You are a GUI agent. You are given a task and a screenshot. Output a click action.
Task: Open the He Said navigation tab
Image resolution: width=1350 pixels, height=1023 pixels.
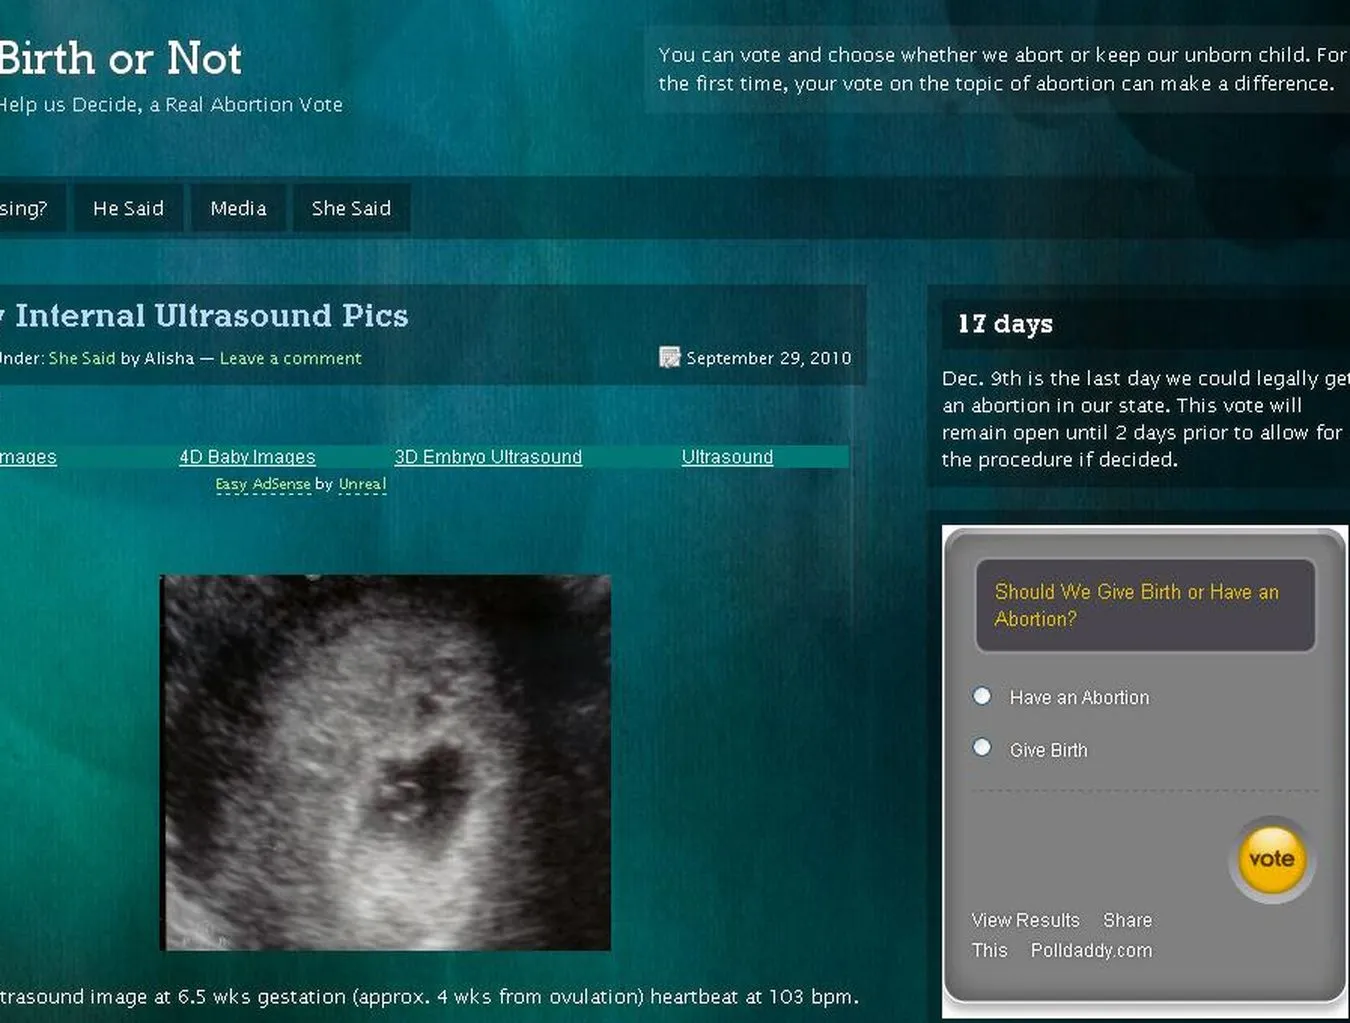128,208
